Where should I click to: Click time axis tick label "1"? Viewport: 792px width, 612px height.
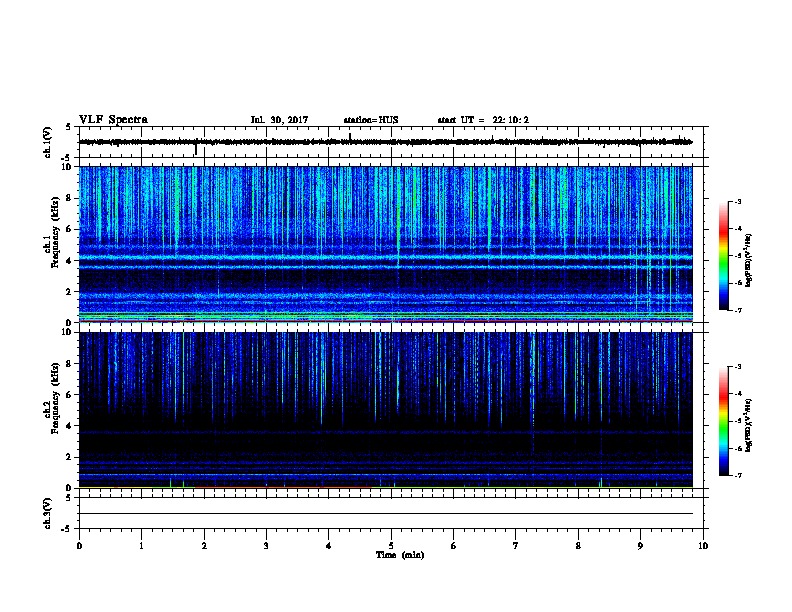141,546
